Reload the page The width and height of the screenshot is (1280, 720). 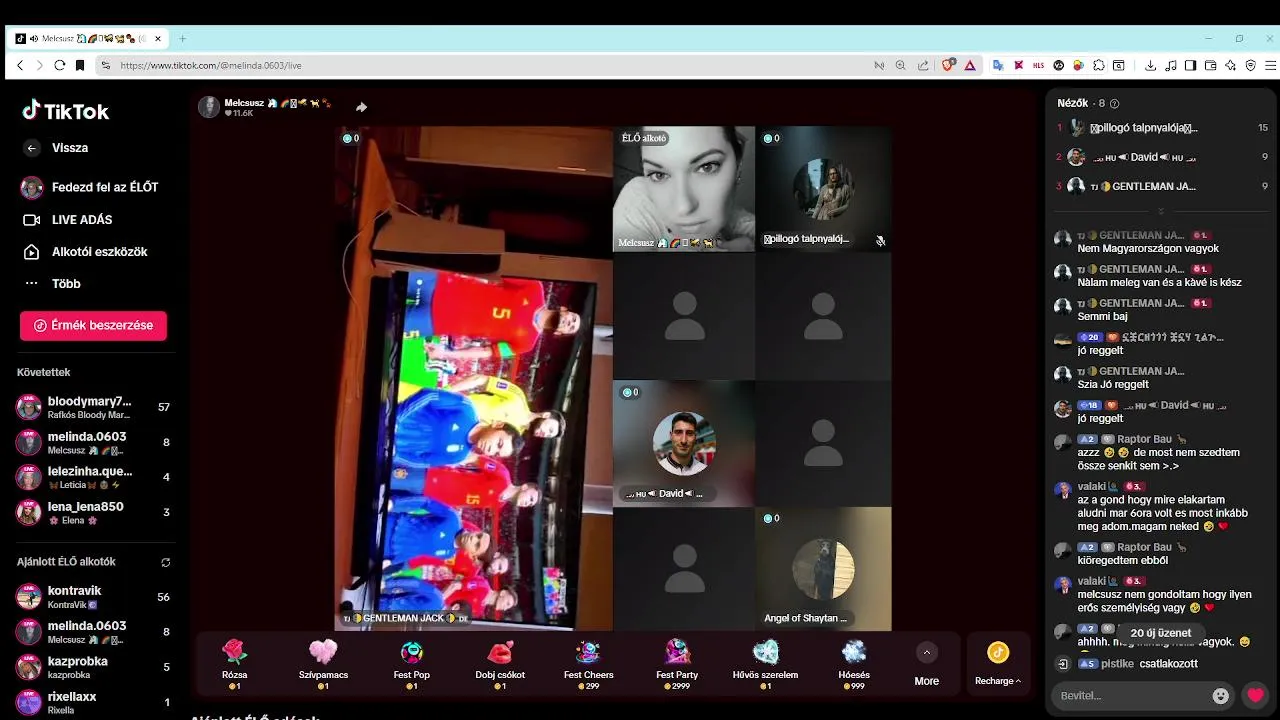click(x=60, y=65)
